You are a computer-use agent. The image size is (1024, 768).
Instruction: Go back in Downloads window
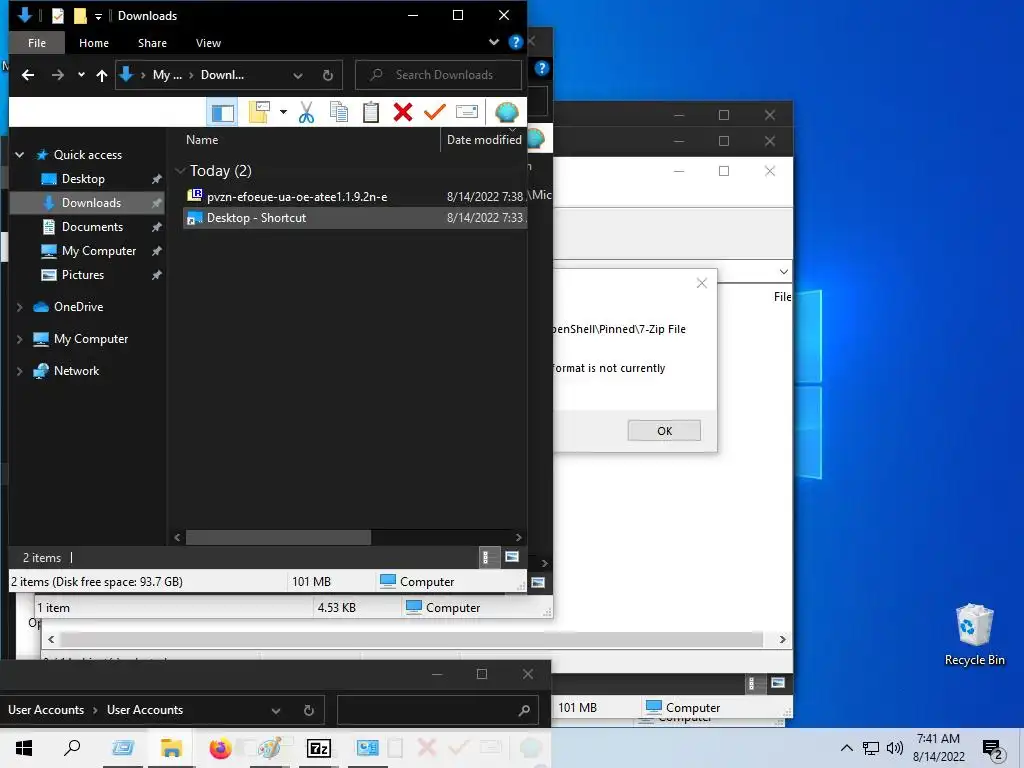click(x=27, y=75)
